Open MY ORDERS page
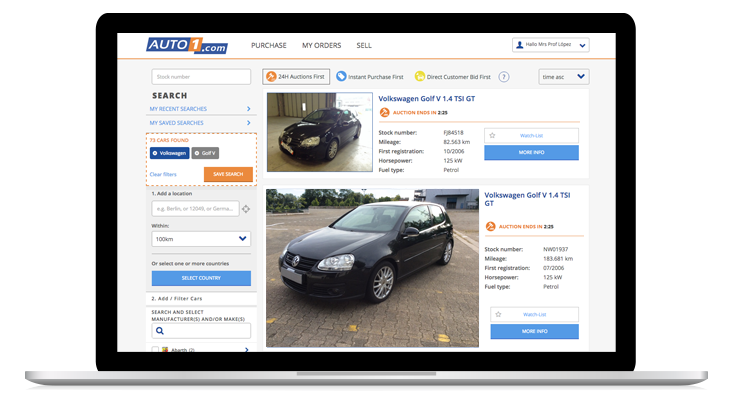The image size is (733, 405). click(322, 45)
